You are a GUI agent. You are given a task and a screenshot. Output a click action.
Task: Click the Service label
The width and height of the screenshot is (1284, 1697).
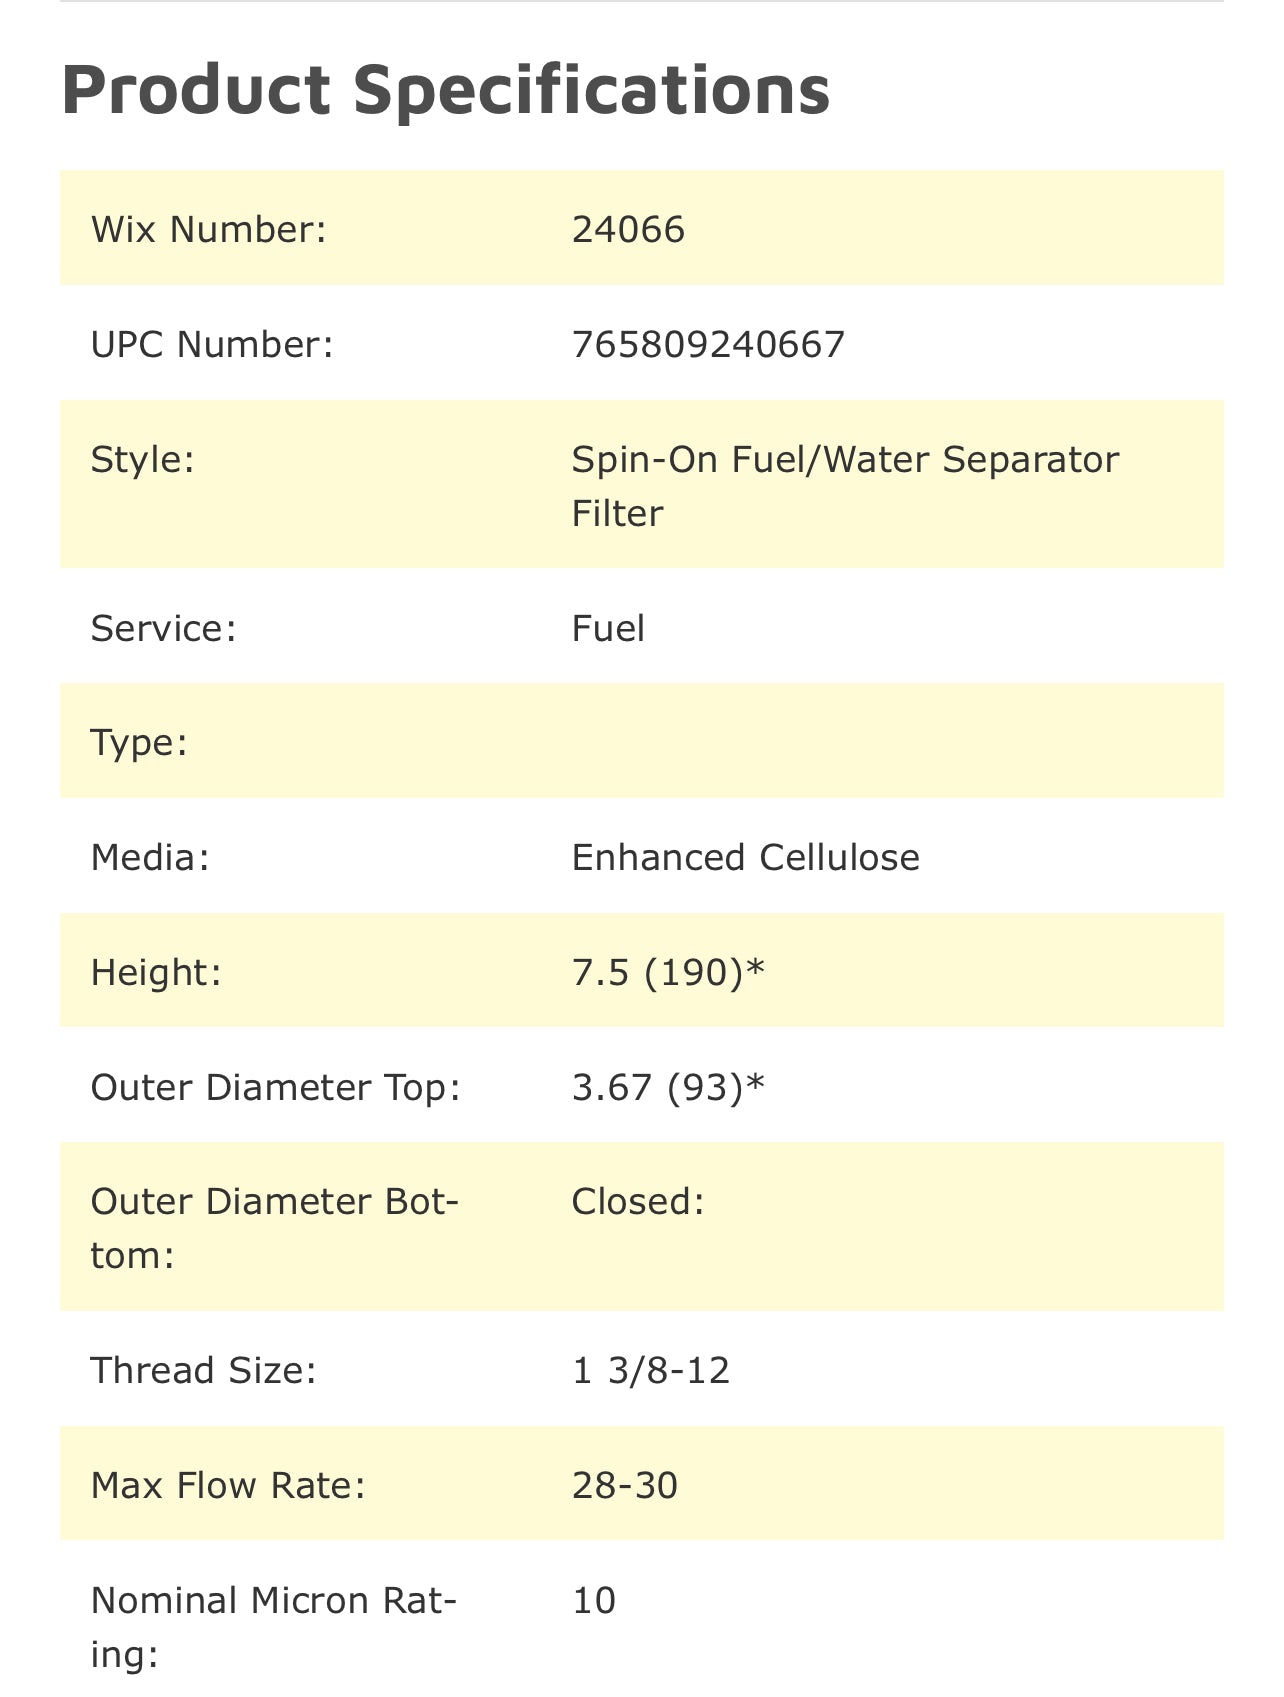(x=163, y=628)
